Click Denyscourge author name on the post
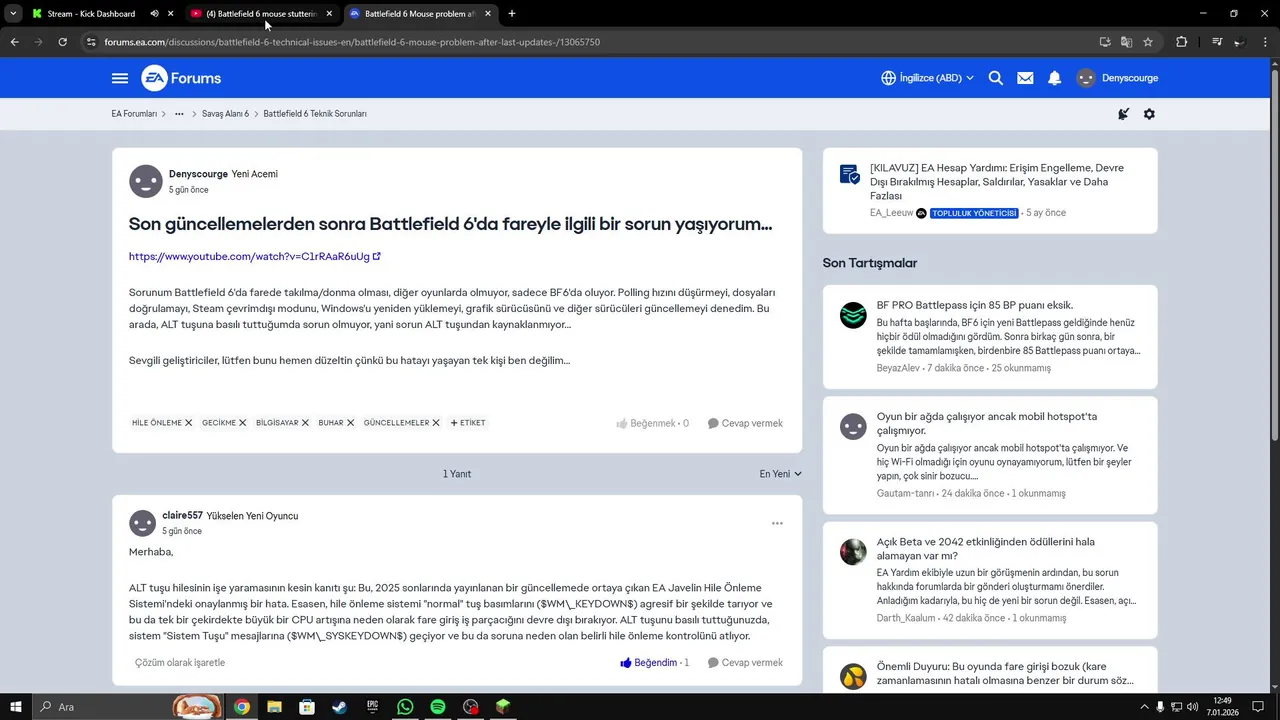Screen dimensions: 1280x720 (198, 174)
